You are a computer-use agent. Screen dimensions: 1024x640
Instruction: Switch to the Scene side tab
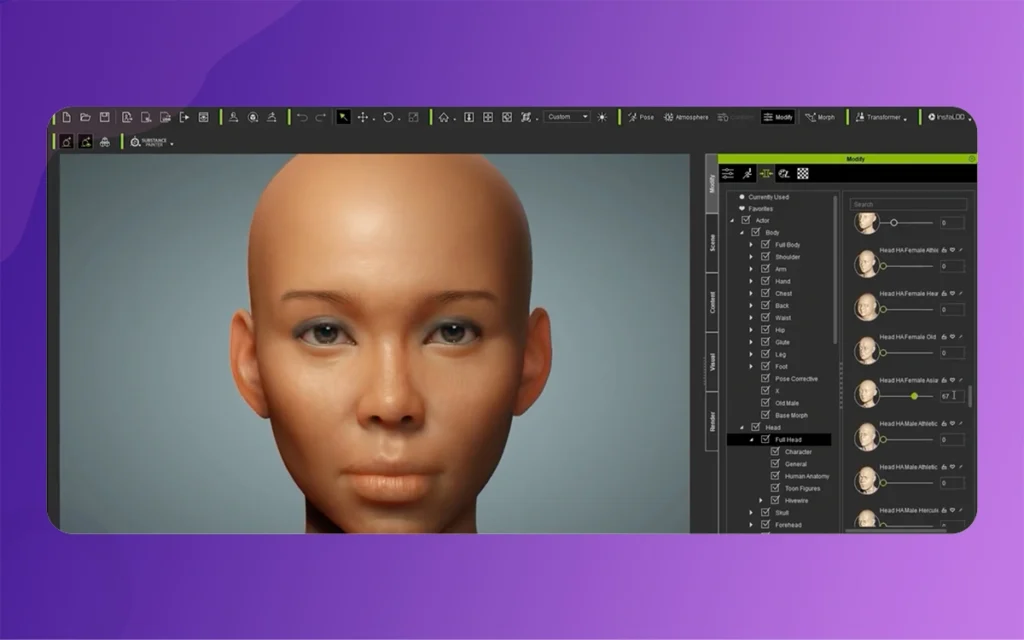[x=712, y=243]
